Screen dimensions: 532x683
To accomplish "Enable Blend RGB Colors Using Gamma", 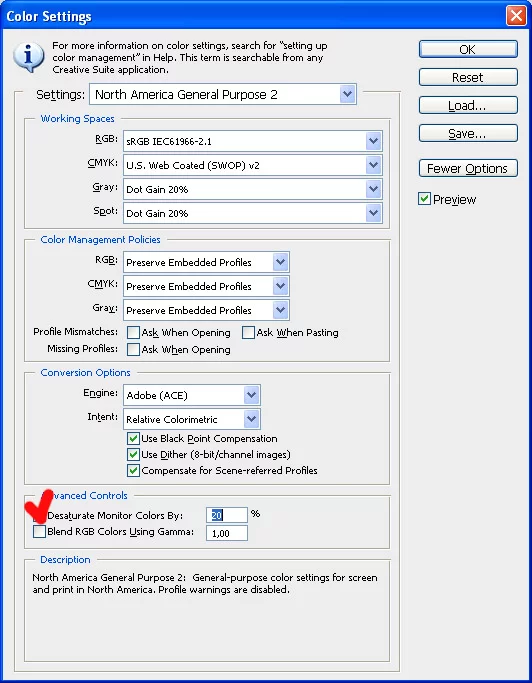I will 39,531.
